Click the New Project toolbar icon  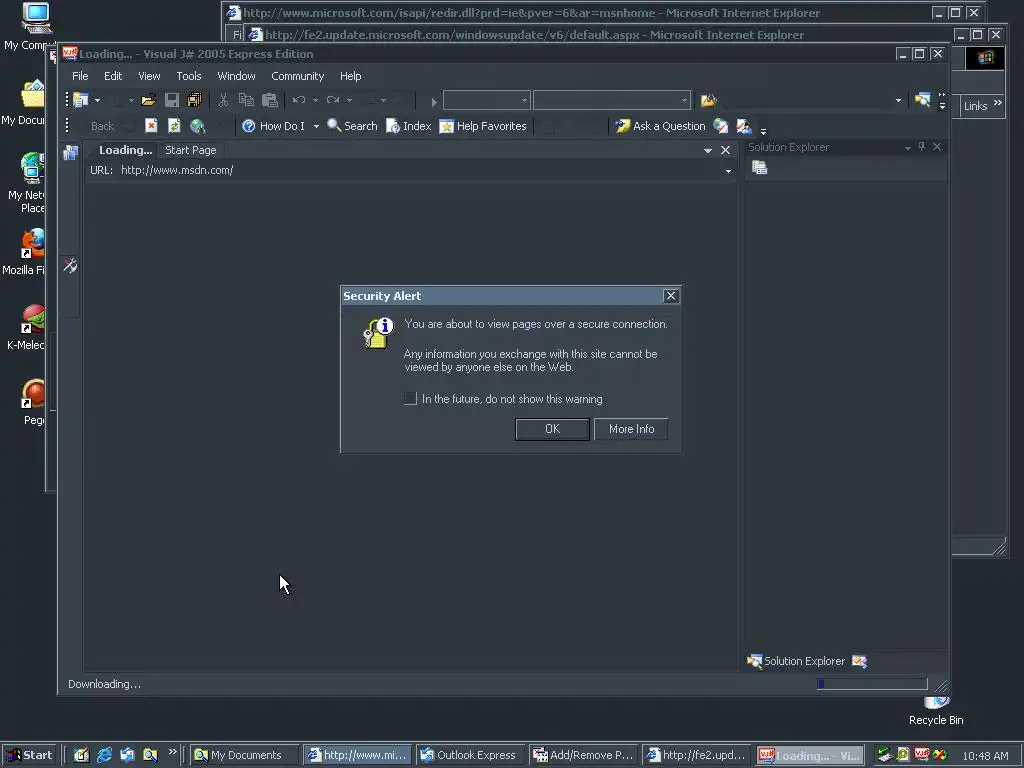tap(81, 100)
